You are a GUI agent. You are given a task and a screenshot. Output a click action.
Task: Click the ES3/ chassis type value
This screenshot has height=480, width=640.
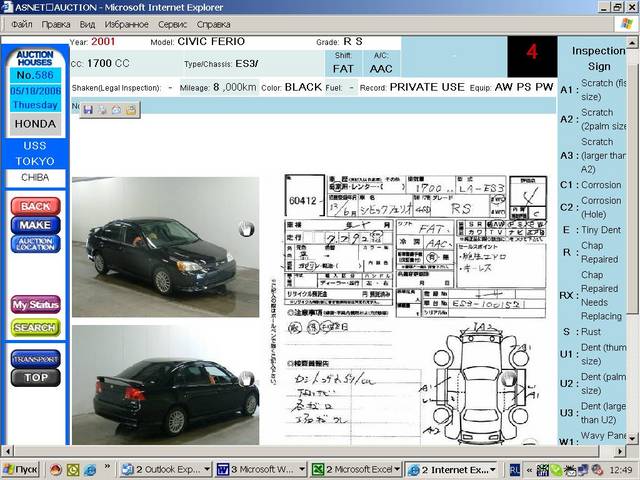(247, 64)
